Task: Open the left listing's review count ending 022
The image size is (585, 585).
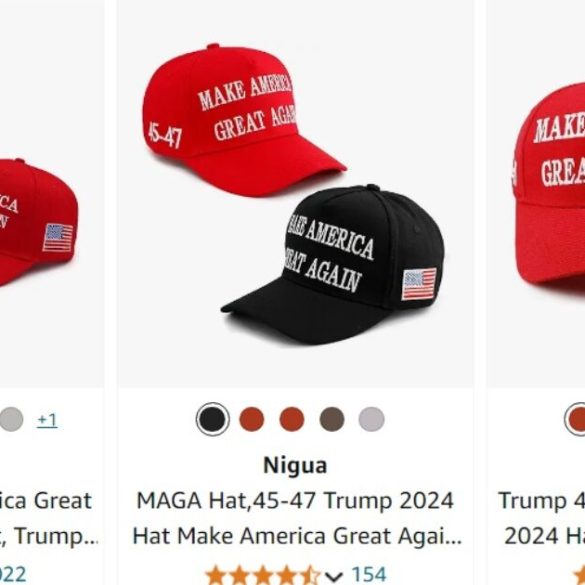Action: tap(13, 575)
